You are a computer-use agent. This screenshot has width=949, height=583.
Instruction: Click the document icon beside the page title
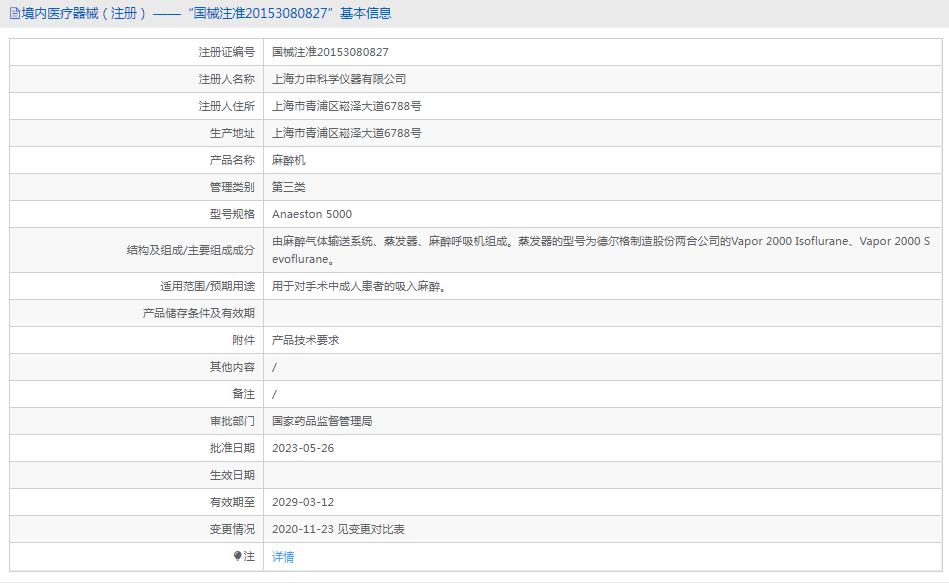click(x=15, y=14)
